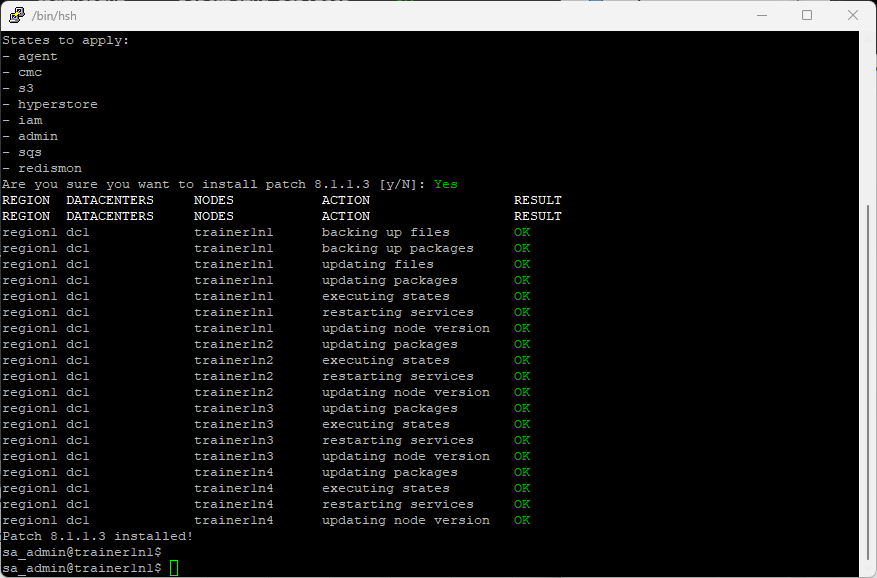Click OK for trainer1n2 restarting services
Viewport: 877px width, 578px height.
(522, 377)
